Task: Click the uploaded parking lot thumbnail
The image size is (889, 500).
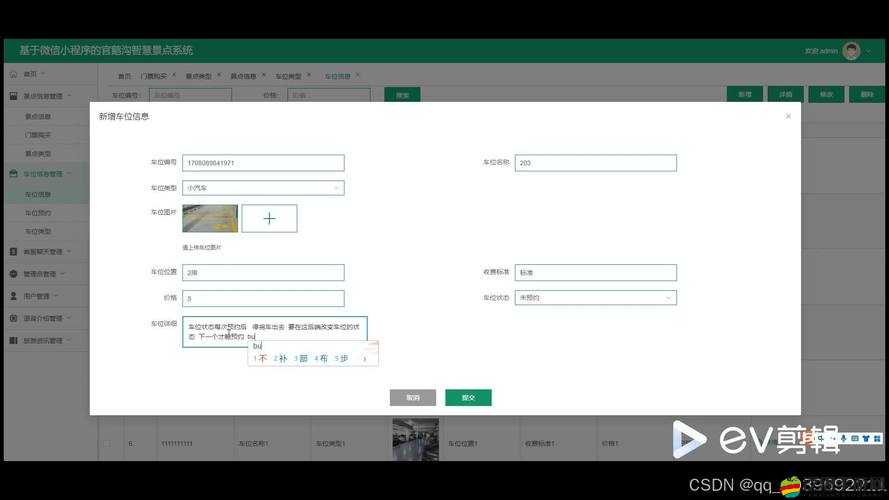Action: point(210,218)
